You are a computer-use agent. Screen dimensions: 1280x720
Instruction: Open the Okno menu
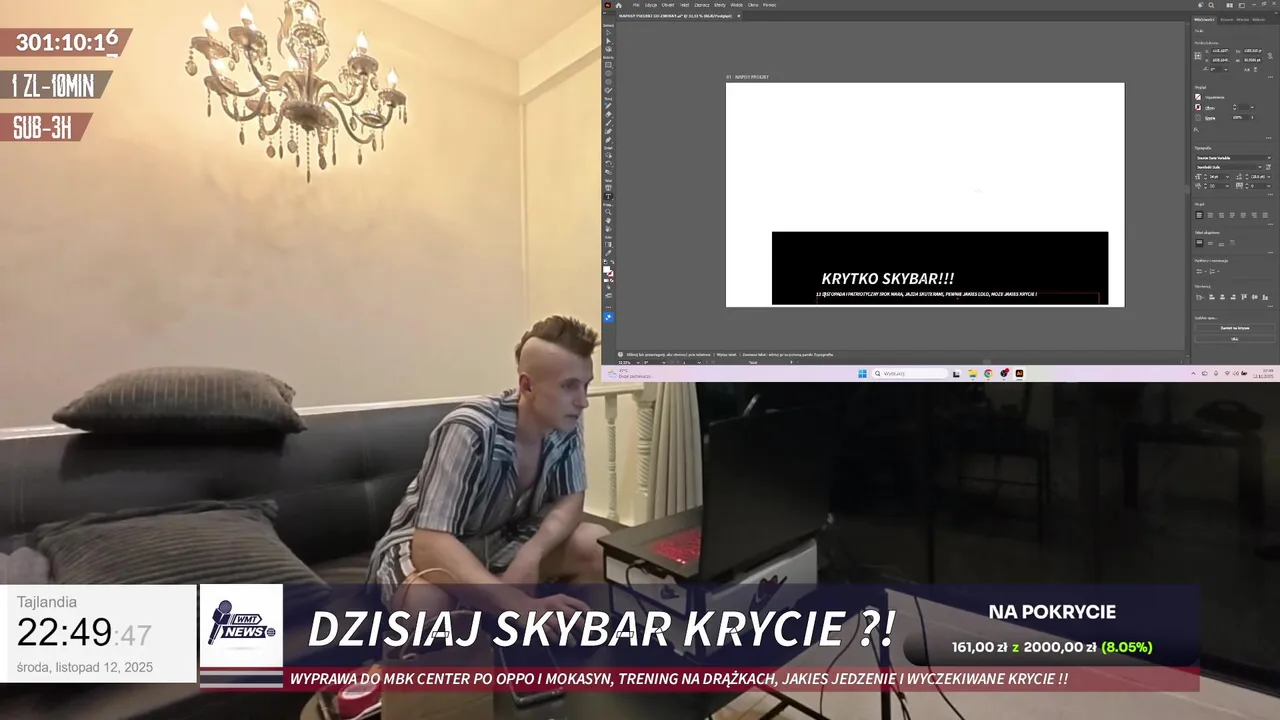pyautogui.click(x=753, y=5)
